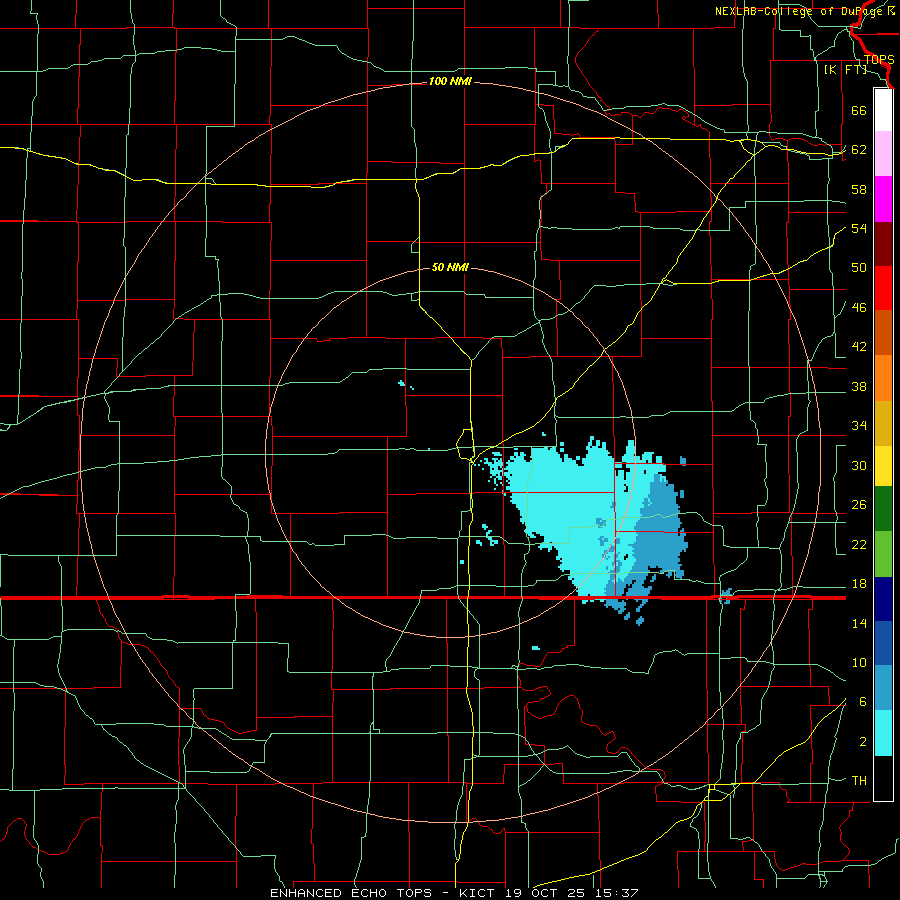Click the "50" legend value

859,268
